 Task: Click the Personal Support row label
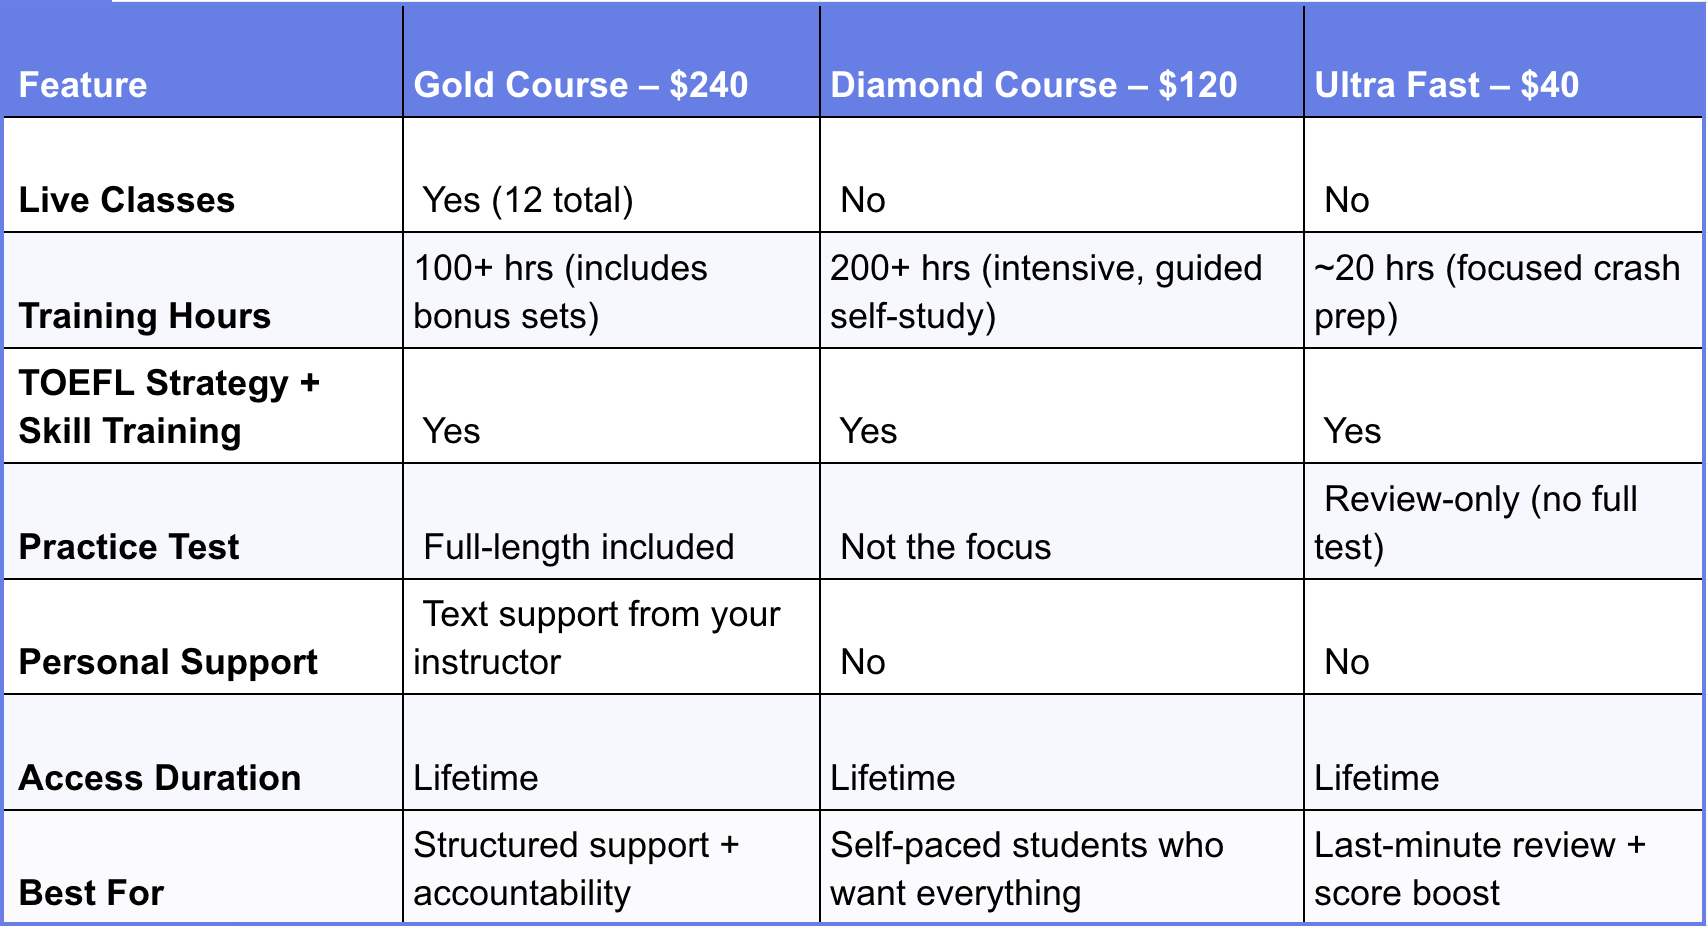pos(168,662)
